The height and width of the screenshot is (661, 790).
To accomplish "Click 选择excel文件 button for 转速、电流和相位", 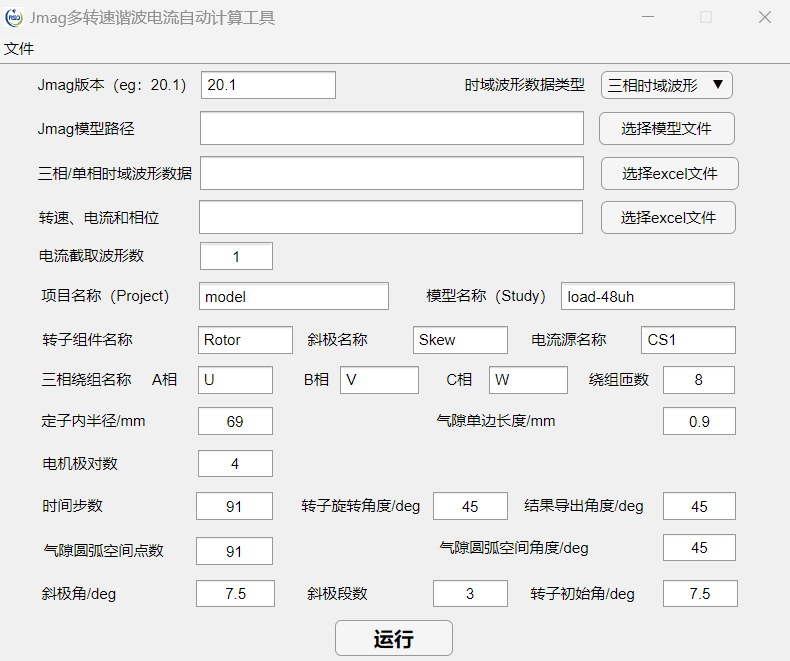I will (x=668, y=217).
